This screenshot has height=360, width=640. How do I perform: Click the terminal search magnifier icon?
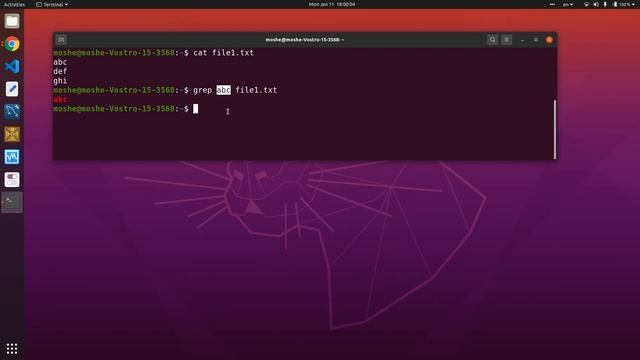pyautogui.click(x=492, y=40)
